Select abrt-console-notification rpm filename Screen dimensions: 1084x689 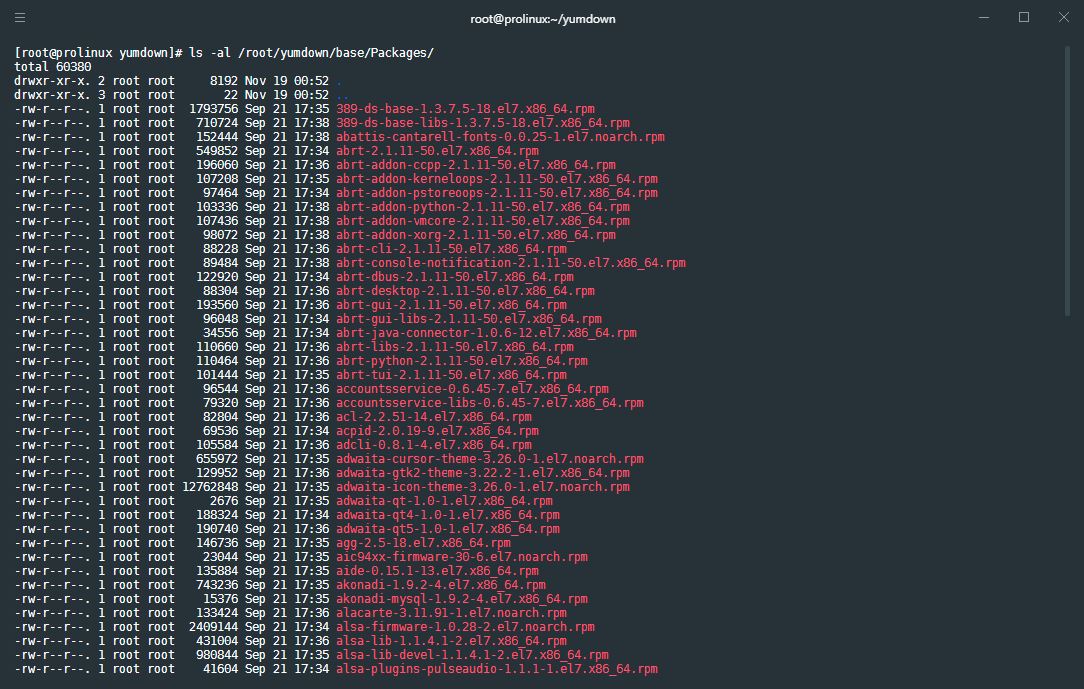tap(511, 263)
